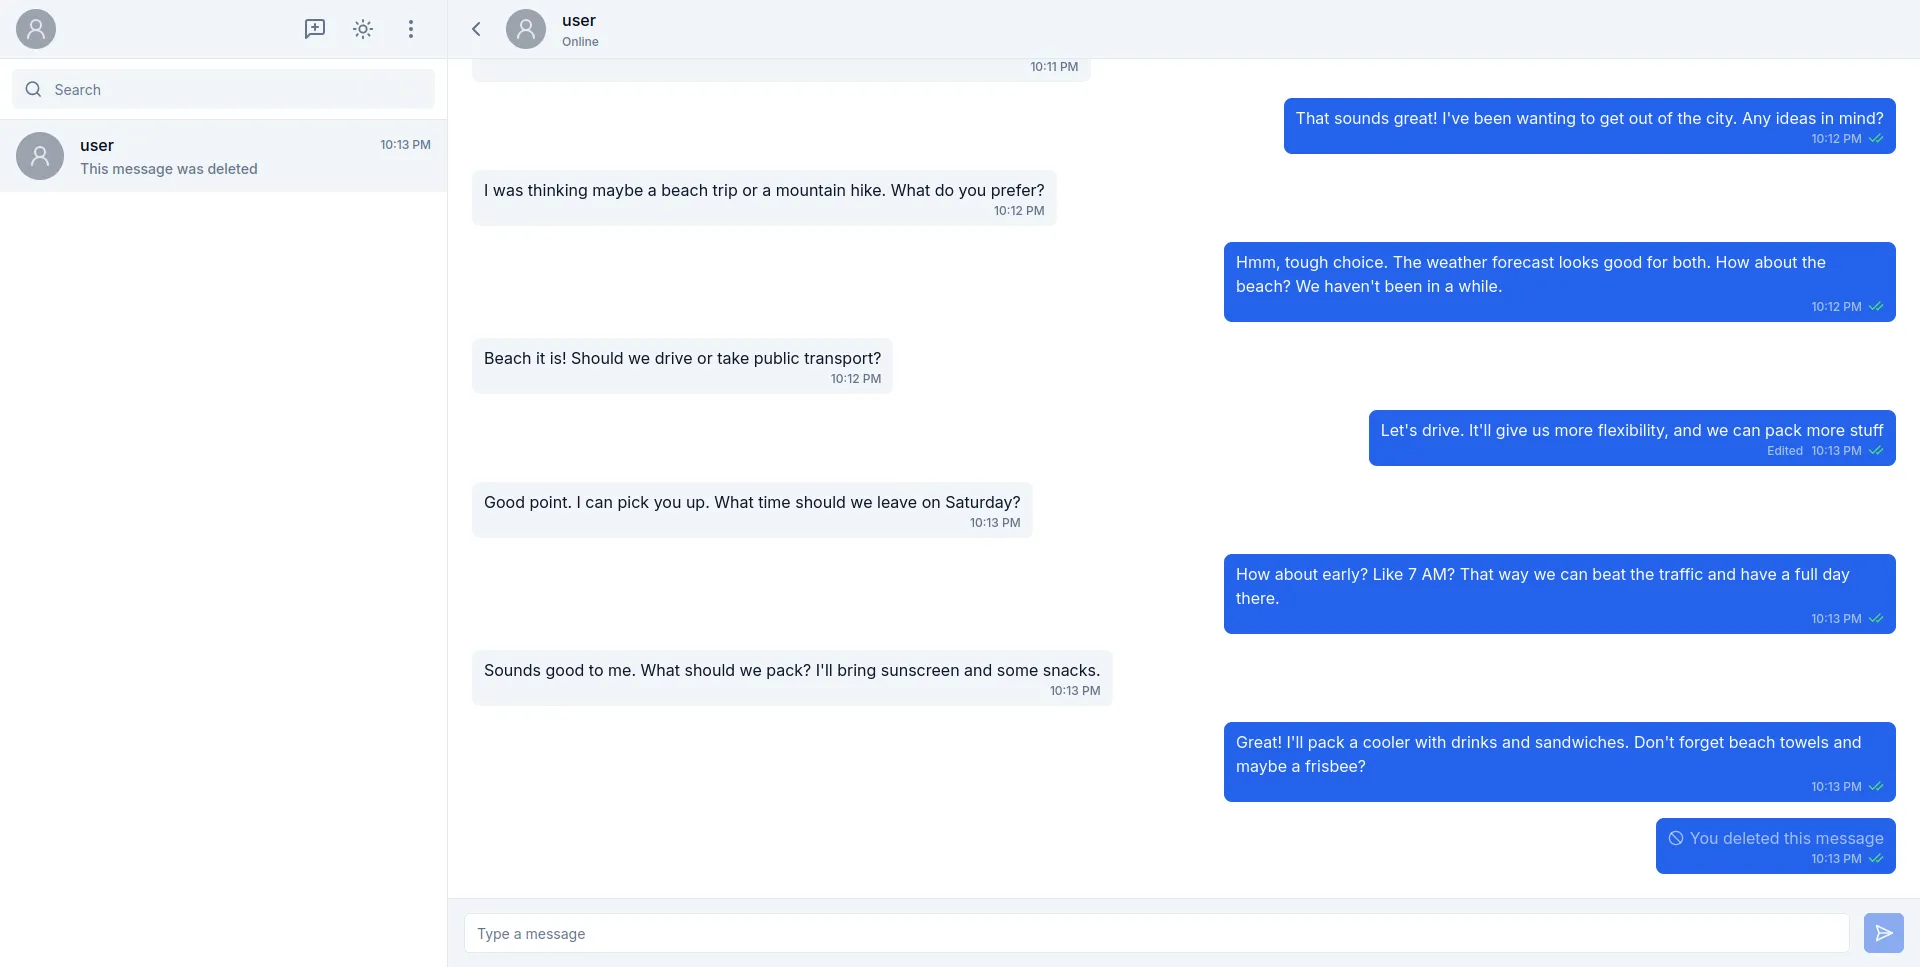Screen dimensions: 1920x967
Task: Click checkmarks on the 7 AM message
Action: pos(1876,618)
